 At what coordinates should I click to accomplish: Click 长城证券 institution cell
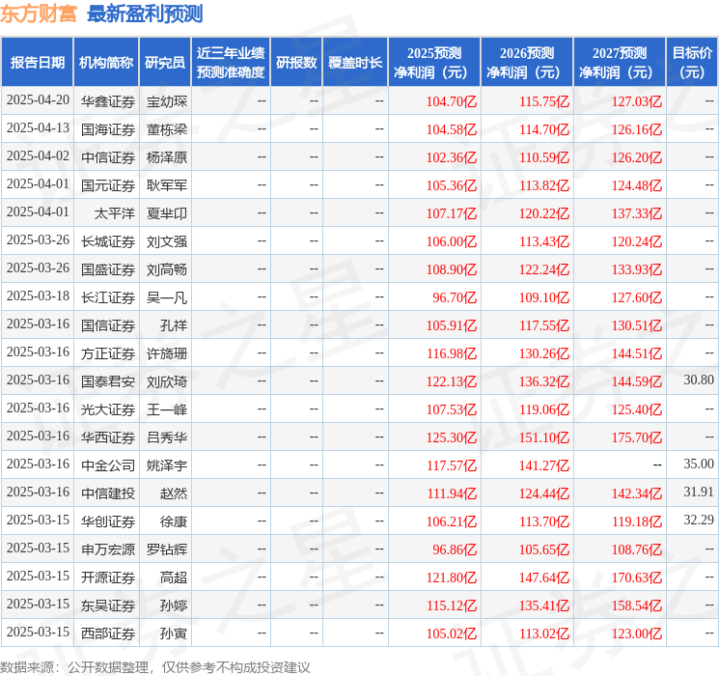108,241
